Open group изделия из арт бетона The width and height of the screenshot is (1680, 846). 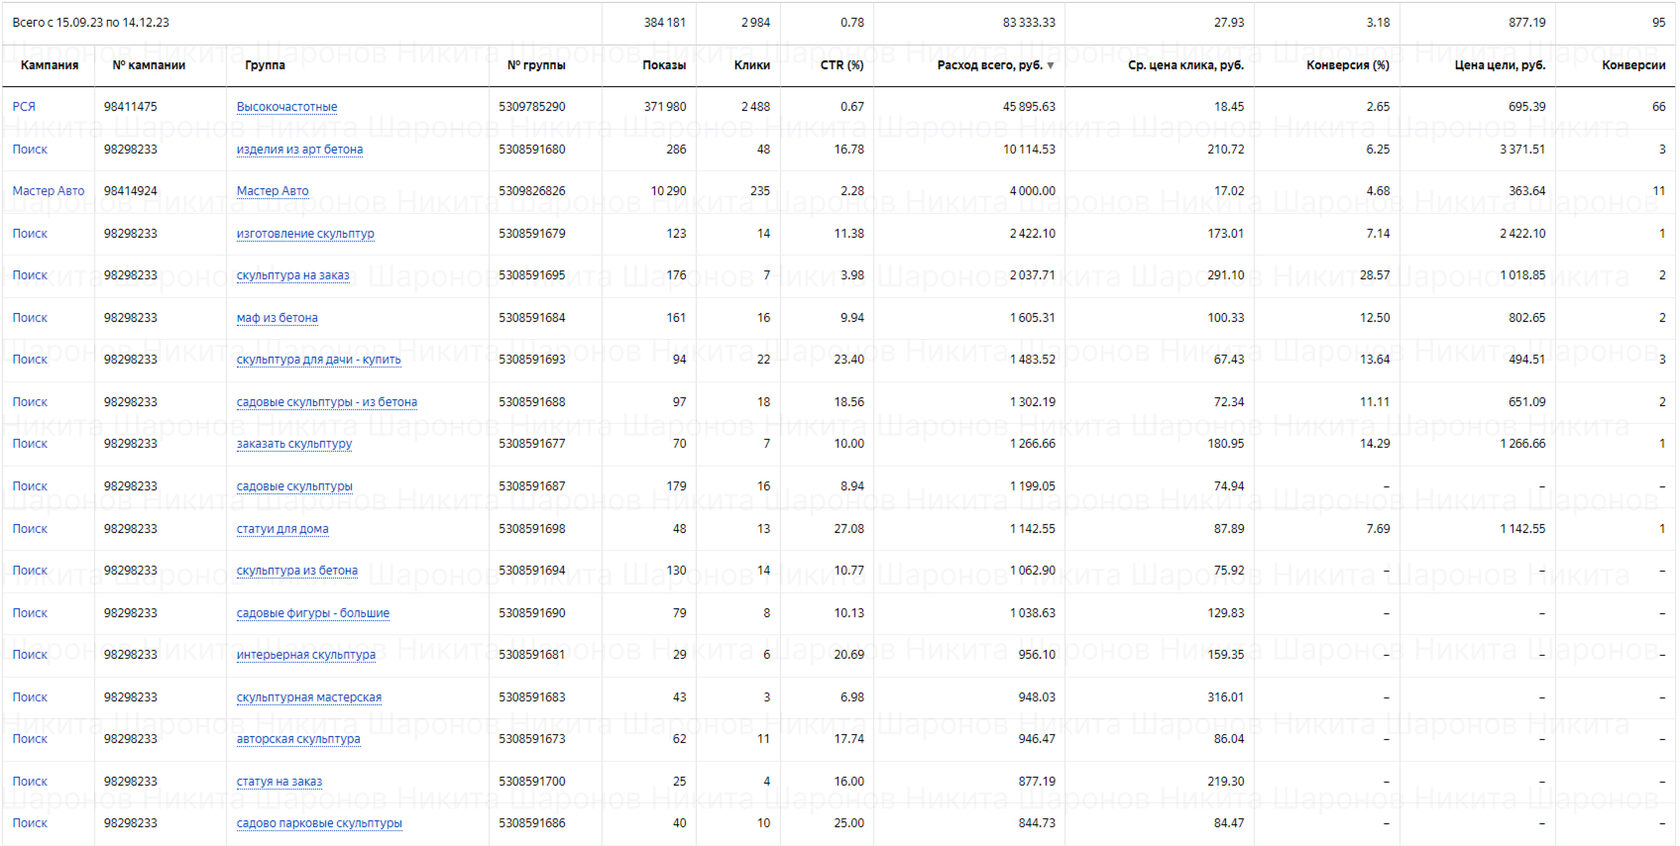(x=299, y=150)
